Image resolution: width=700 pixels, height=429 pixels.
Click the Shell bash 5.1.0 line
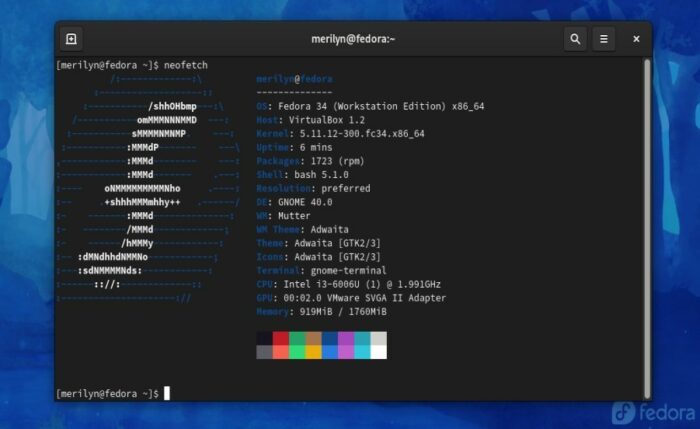(x=302, y=175)
